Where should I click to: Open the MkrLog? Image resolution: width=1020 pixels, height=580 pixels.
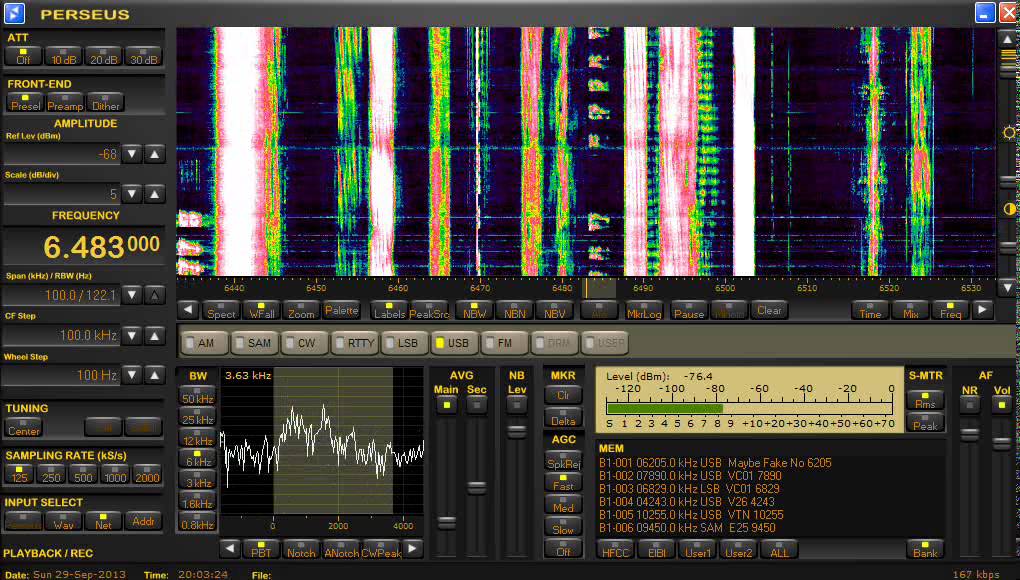pos(644,310)
